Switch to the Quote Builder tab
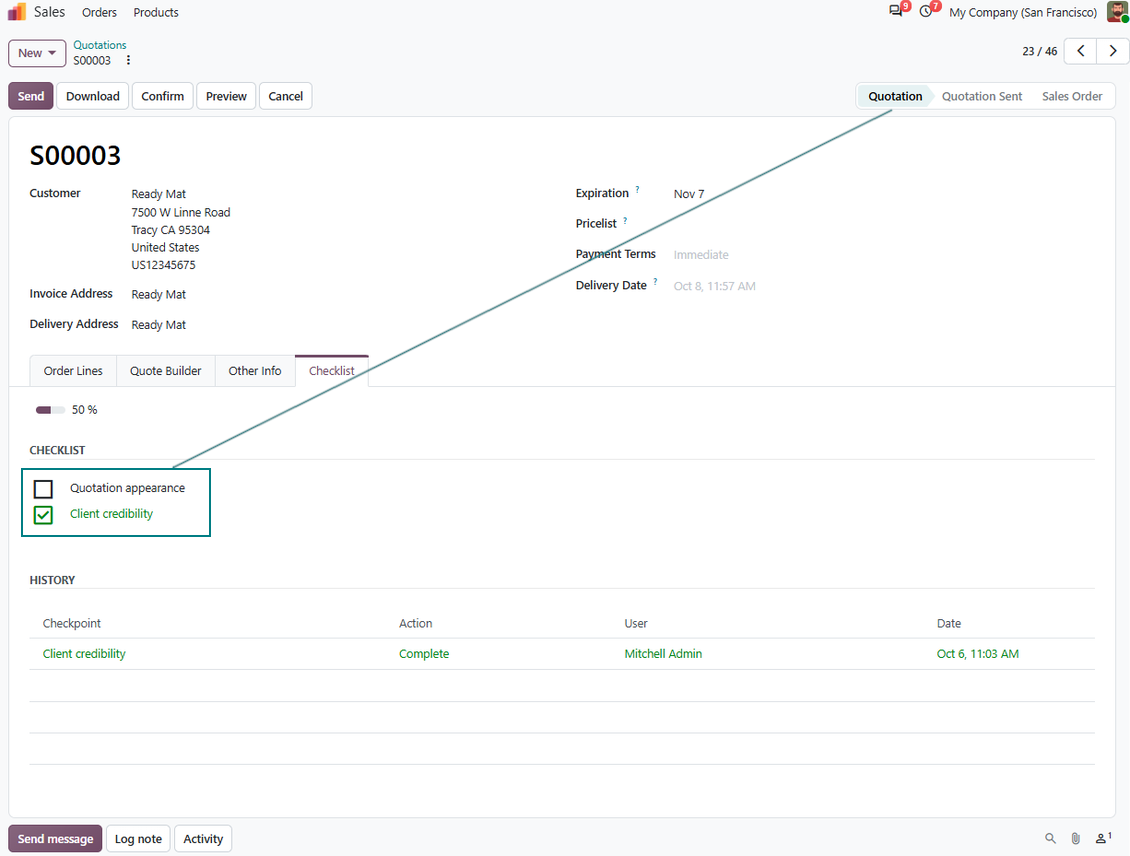This screenshot has height=856, width=1130. click(x=166, y=371)
